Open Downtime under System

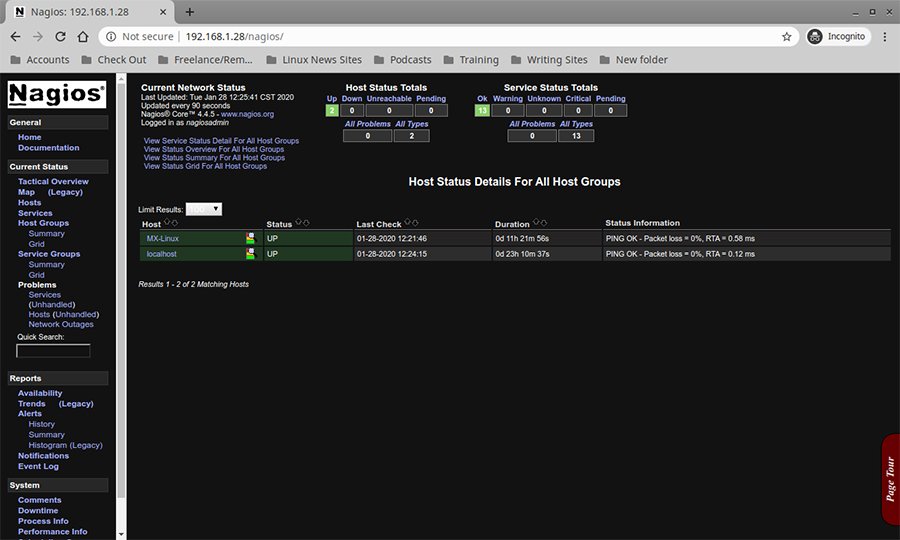(x=38, y=511)
